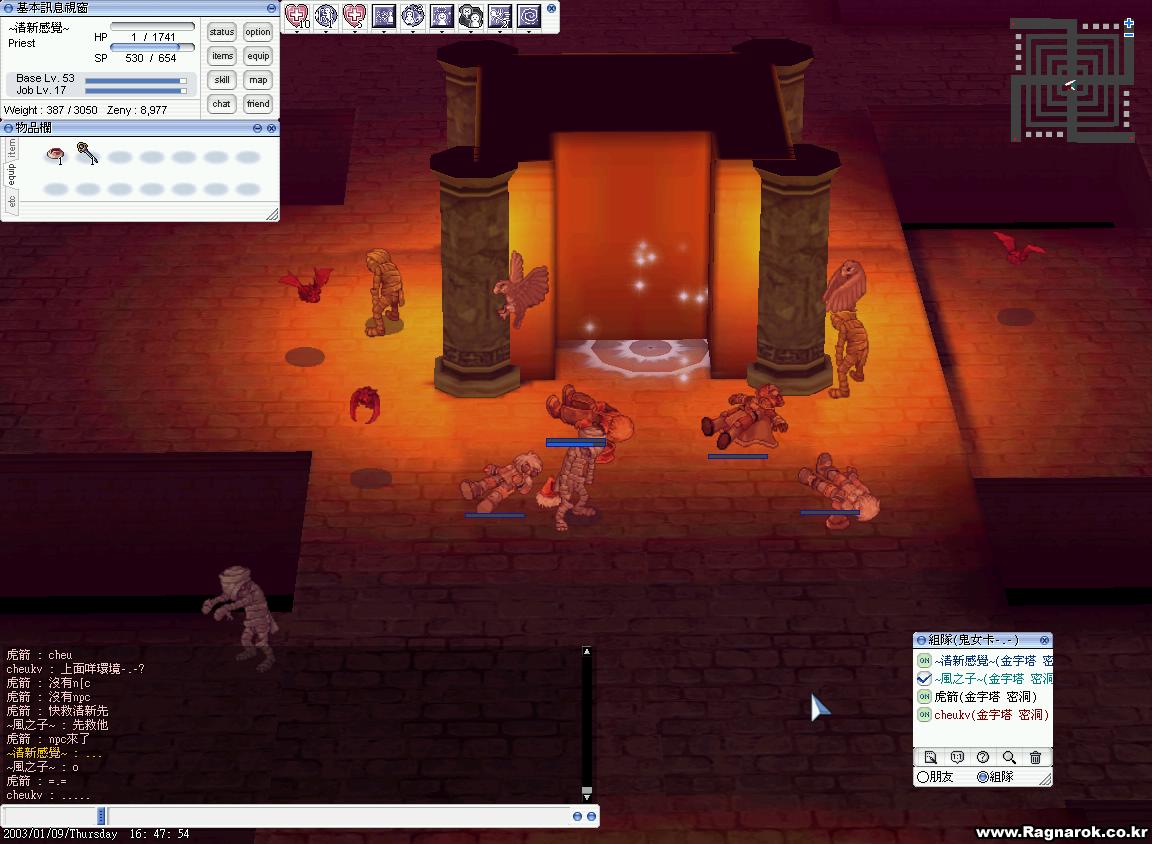
Task: Minimize the 物品欄 inventory window
Action: tap(257, 128)
